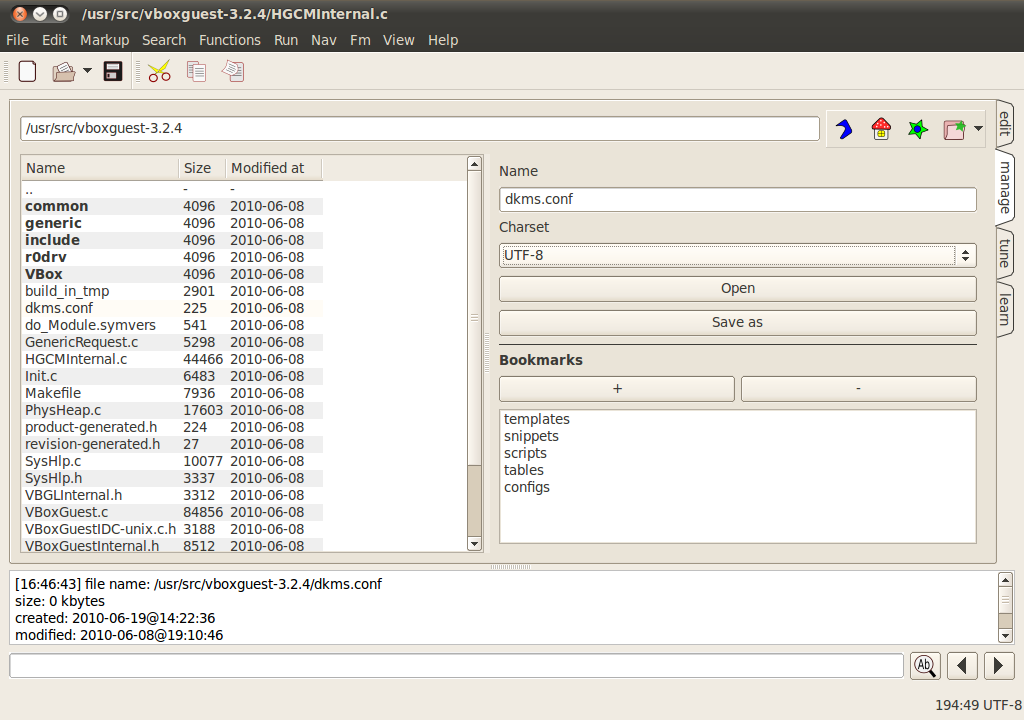Viewport: 1024px width, 720px height.
Task: Open the Search menu
Action: click(164, 40)
